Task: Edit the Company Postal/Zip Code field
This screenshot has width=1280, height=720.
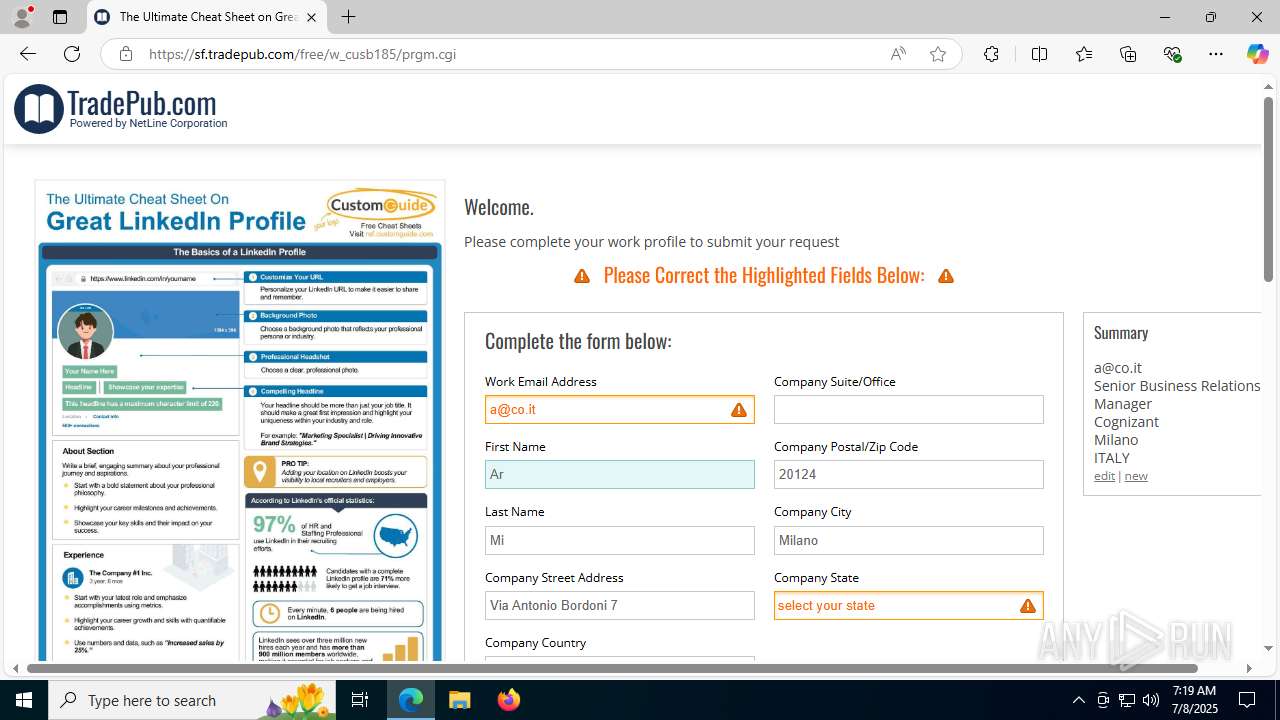Action: click(908, 474)
